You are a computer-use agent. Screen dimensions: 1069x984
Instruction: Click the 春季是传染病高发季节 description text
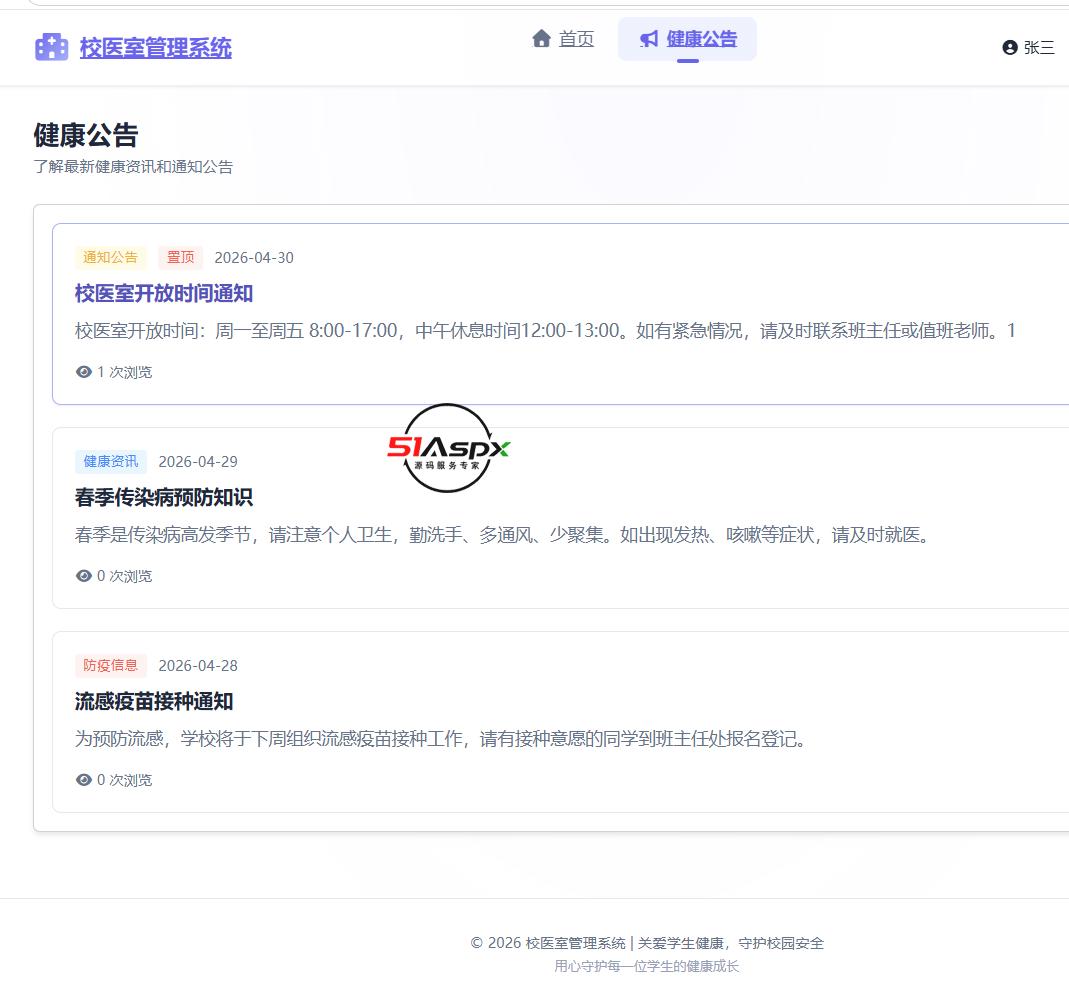point(502,535)
